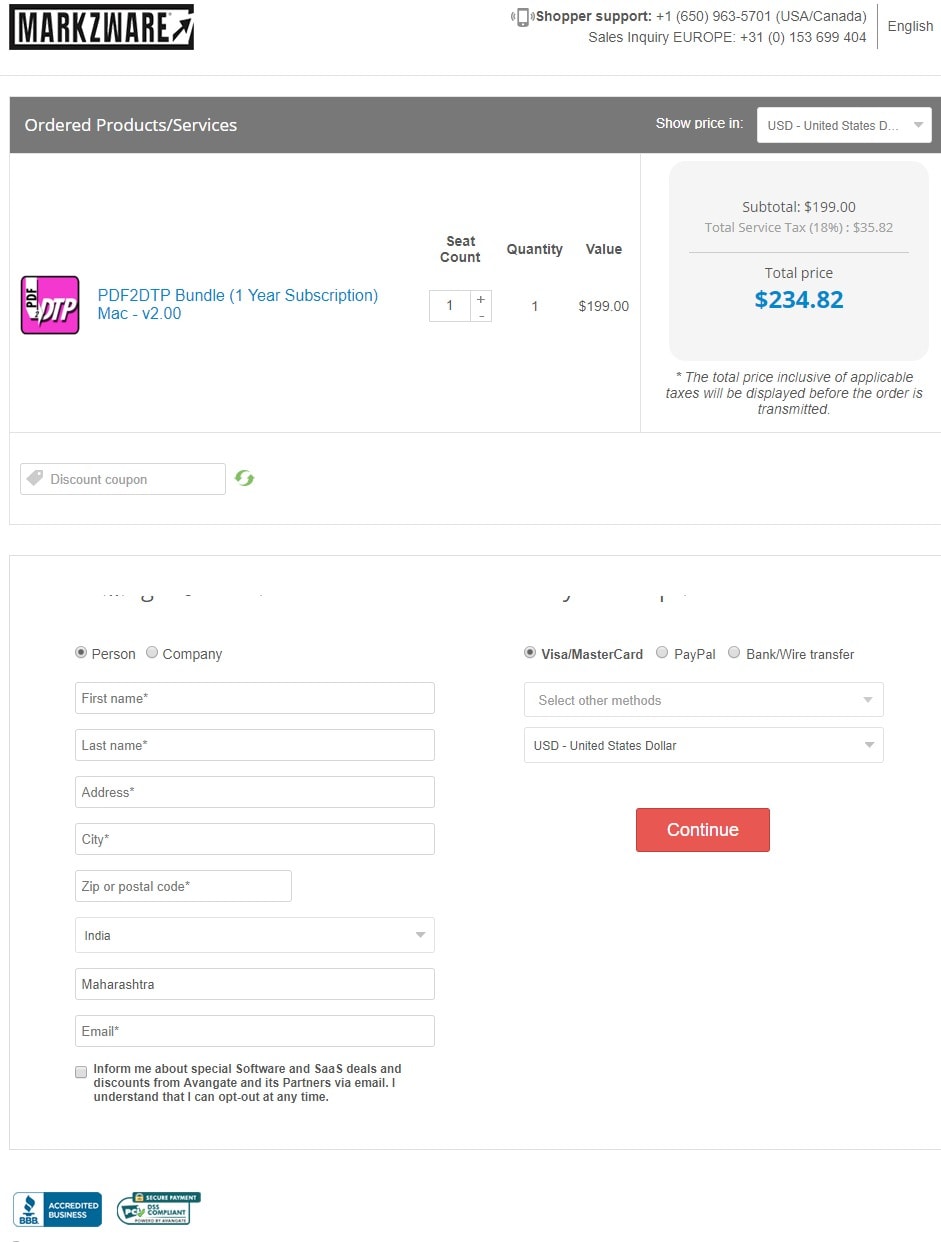Open the India country dropdown
Image resolution: width=941 pixels, height=1242 pixels.
coord(255,935)
